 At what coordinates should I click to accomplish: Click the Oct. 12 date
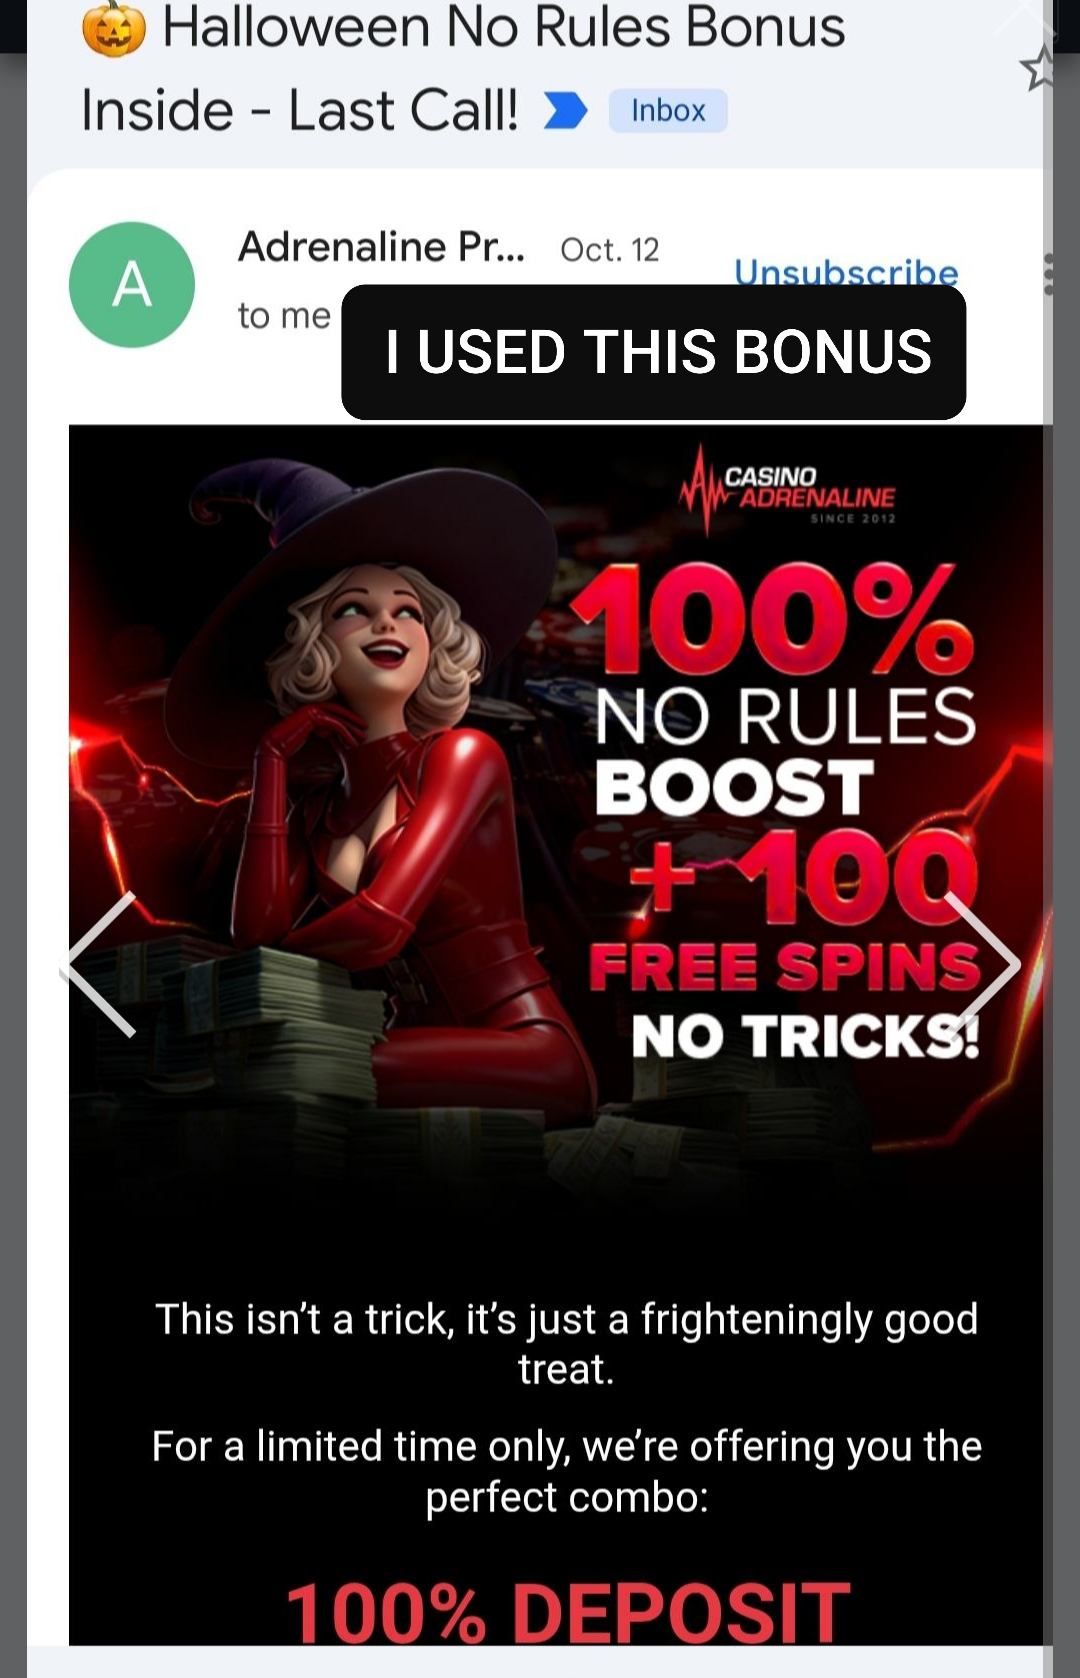click(610, 250)
